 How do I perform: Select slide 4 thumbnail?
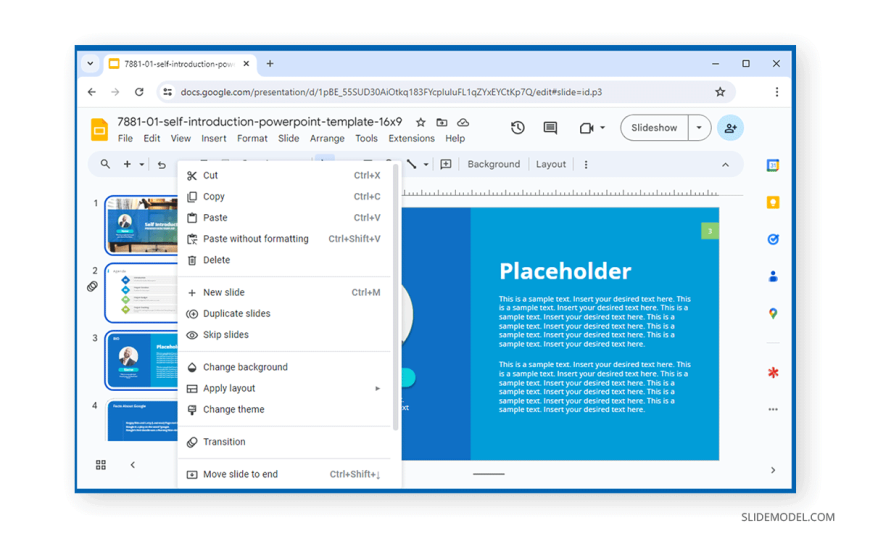tap(142, 420)
